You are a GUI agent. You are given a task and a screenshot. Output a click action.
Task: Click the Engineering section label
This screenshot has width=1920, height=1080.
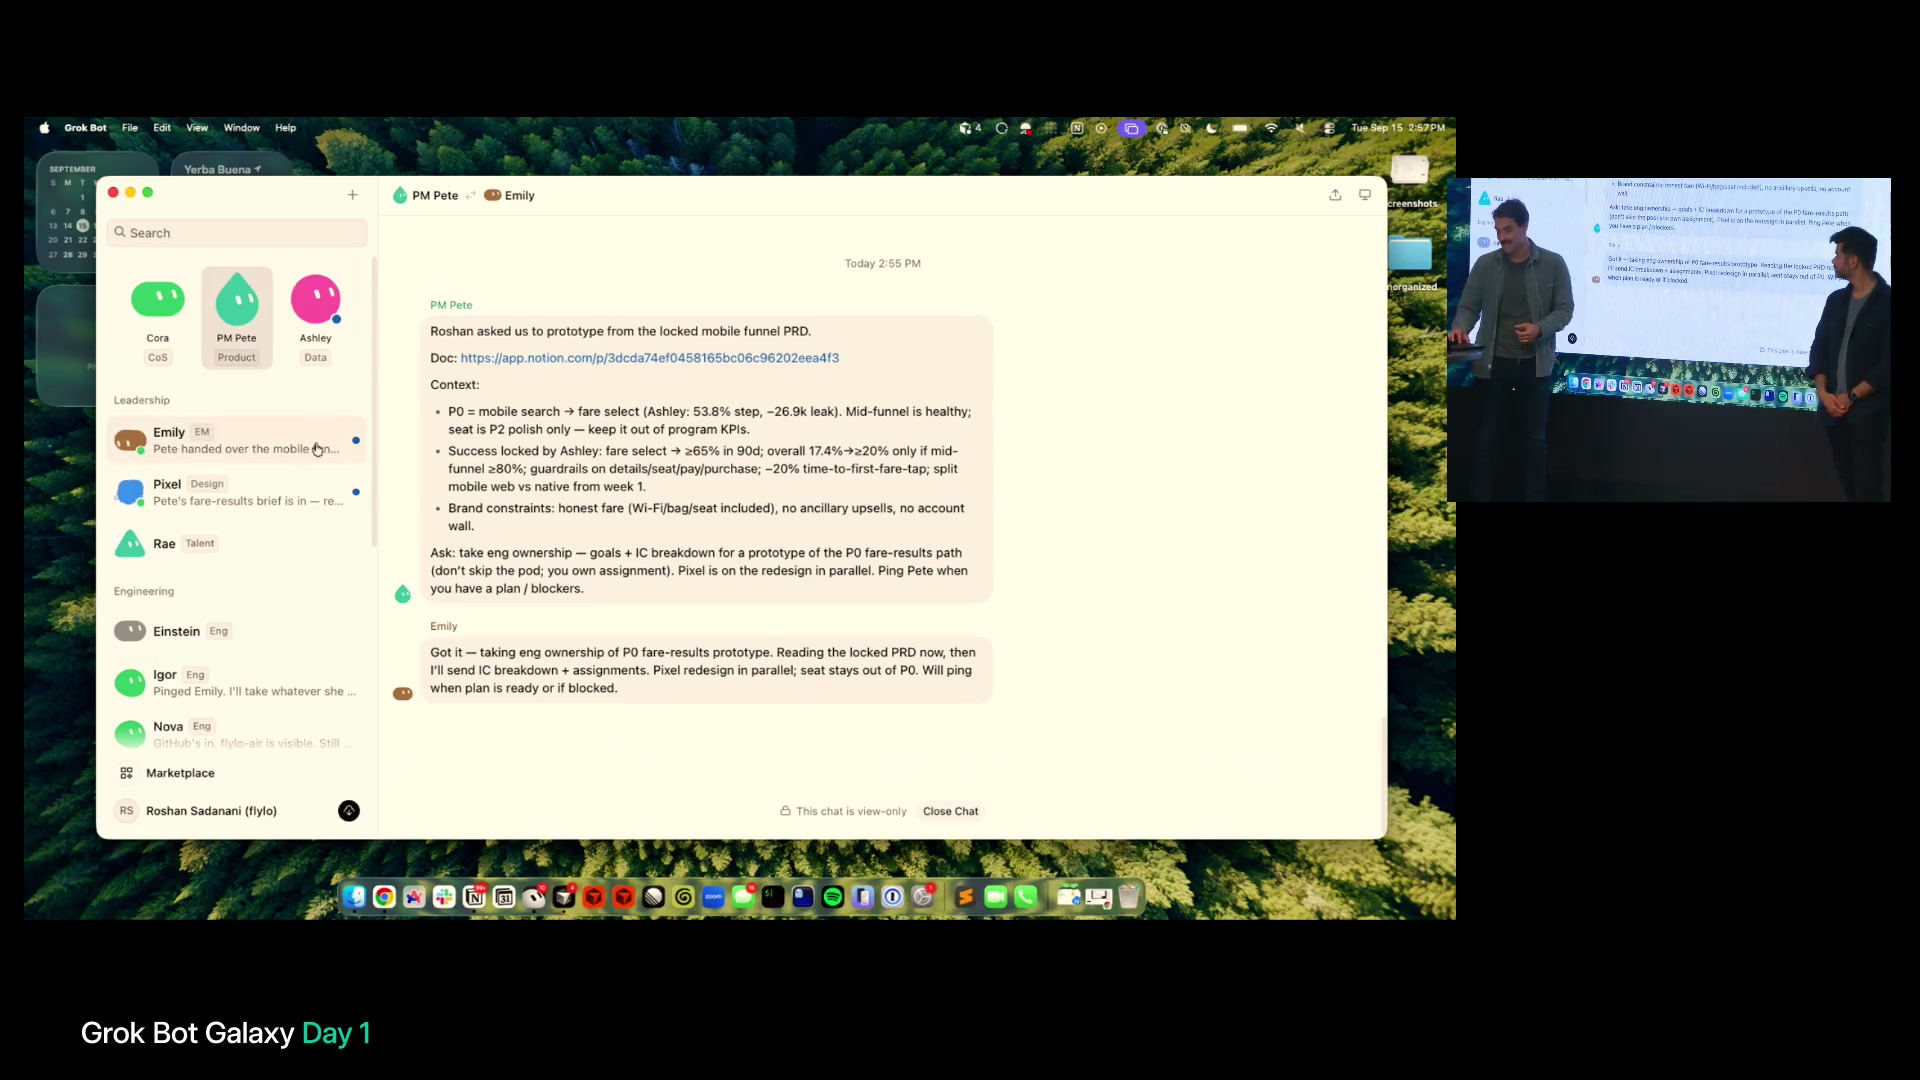coord(144,591)
